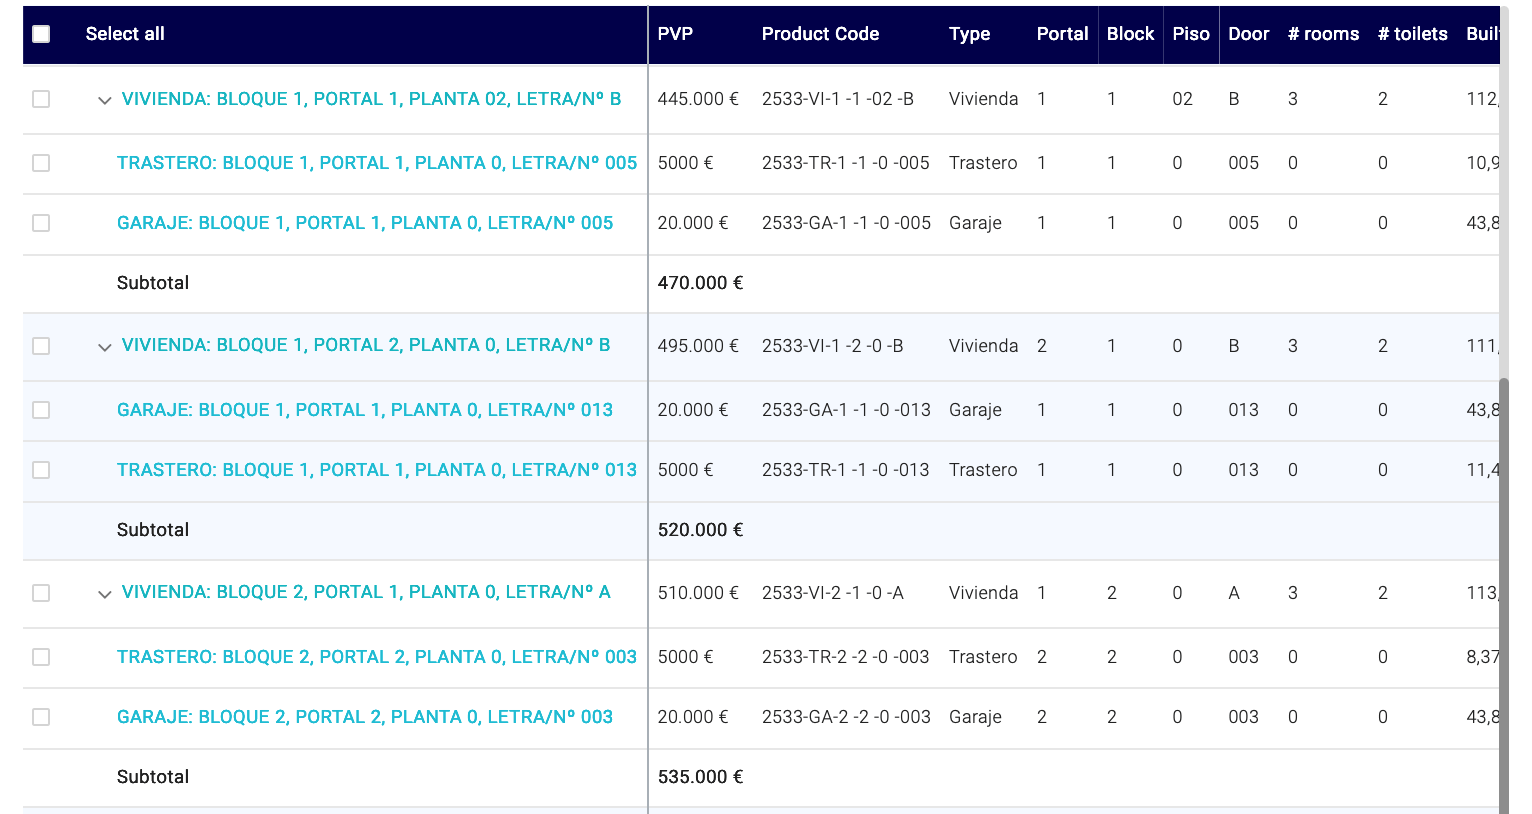
Task: Check the GARAJE Letra/Nº 003 row box
Action: pos(41,717)
